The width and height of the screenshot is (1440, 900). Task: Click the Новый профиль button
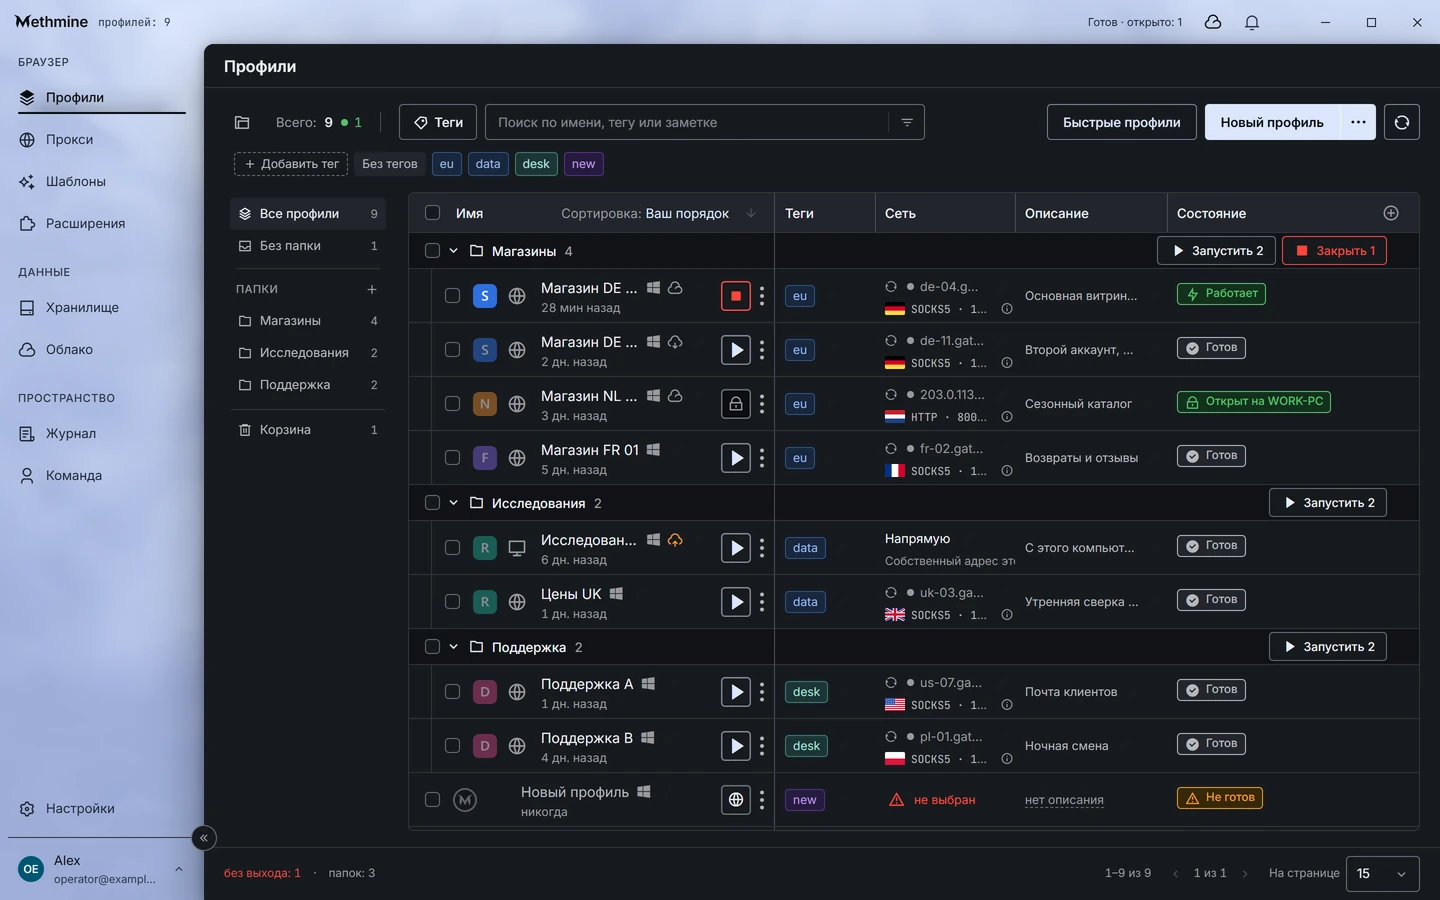click(x=1272, y=122)
